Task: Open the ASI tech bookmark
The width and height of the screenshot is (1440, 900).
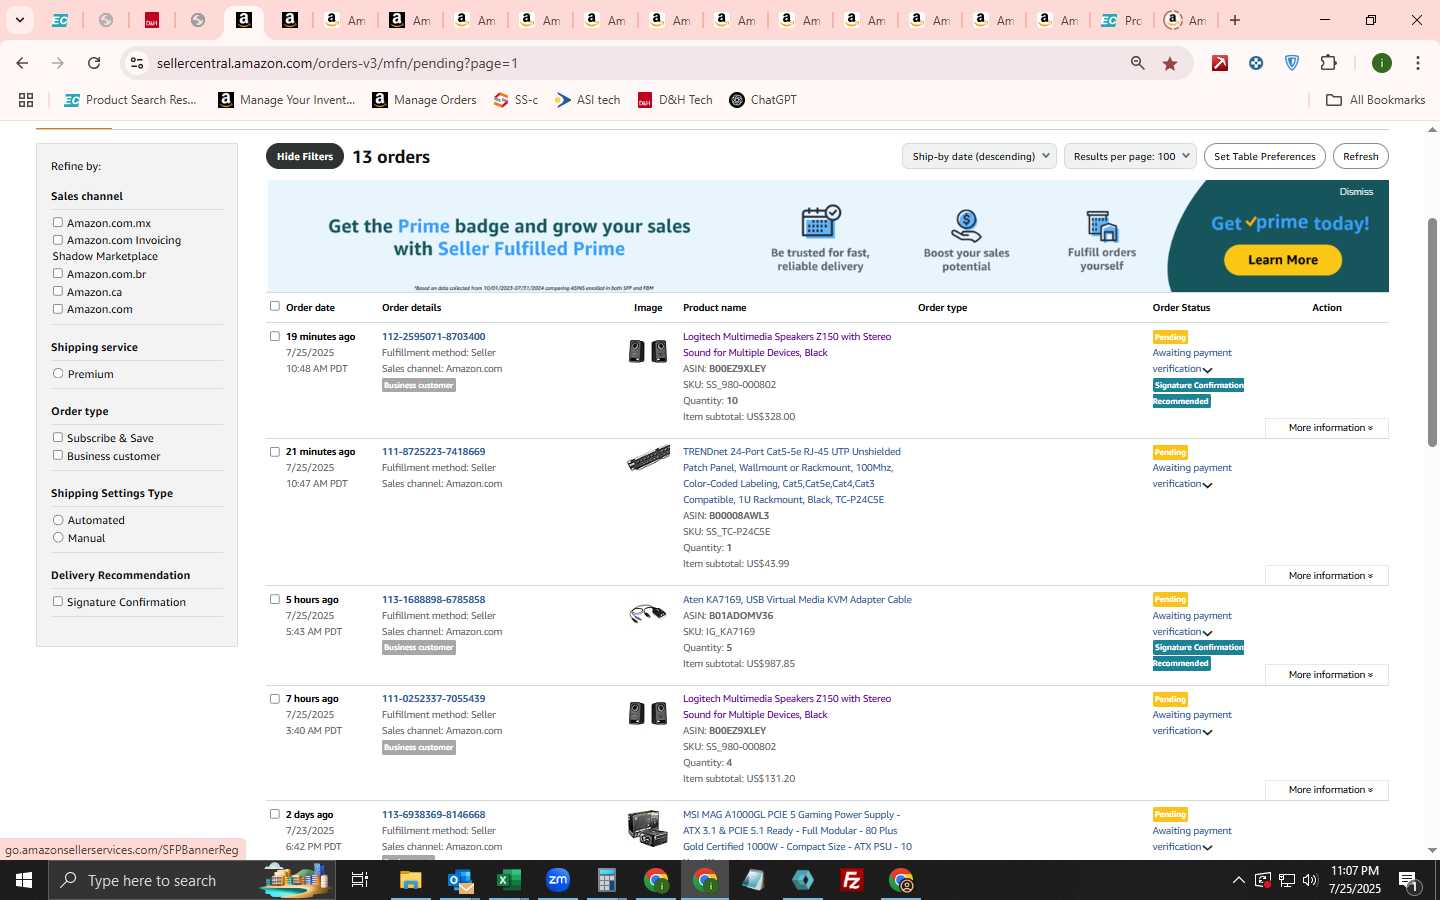Action: click(x=588, y=100)
